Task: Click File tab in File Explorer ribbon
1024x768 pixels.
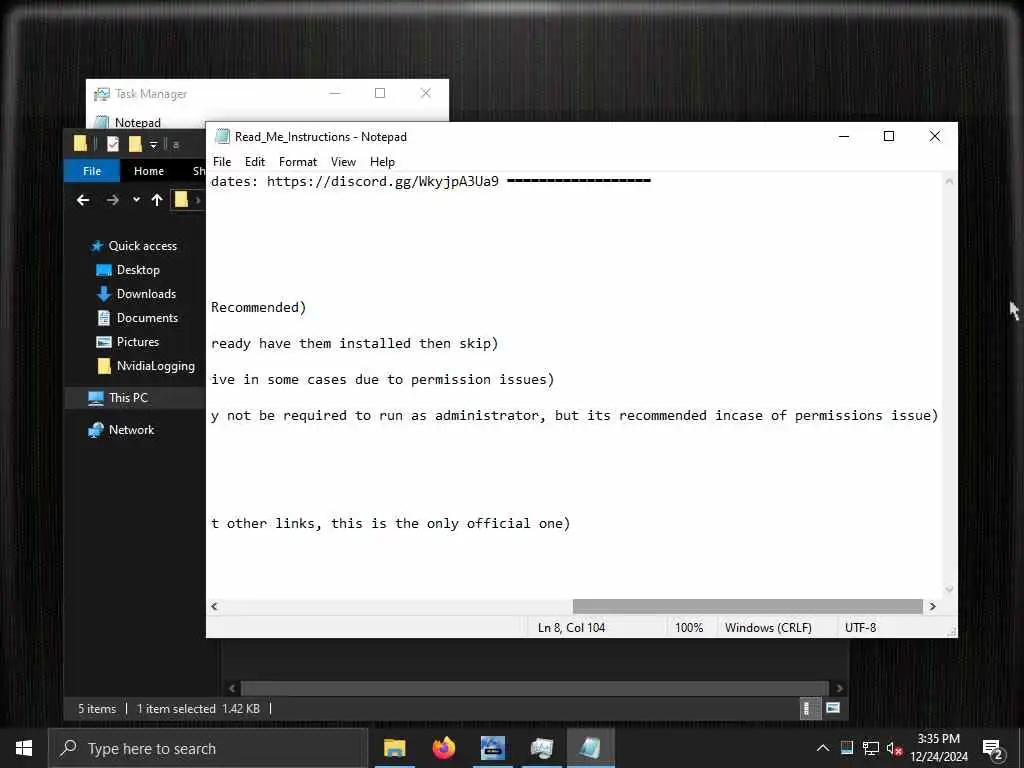Action: click(92, 171)
